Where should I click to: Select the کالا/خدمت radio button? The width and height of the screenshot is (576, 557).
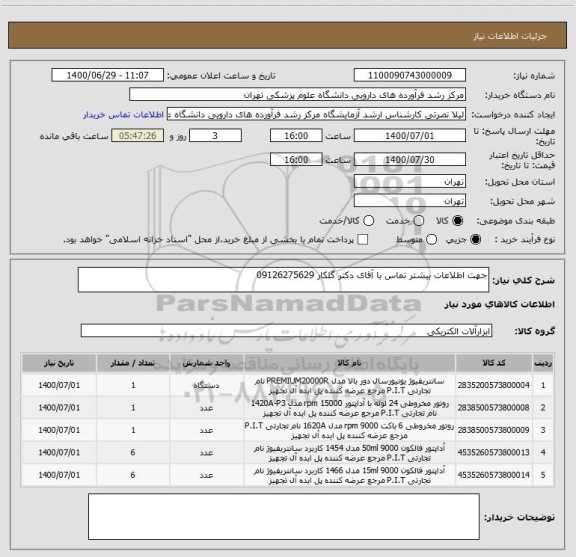pos(368,221)
